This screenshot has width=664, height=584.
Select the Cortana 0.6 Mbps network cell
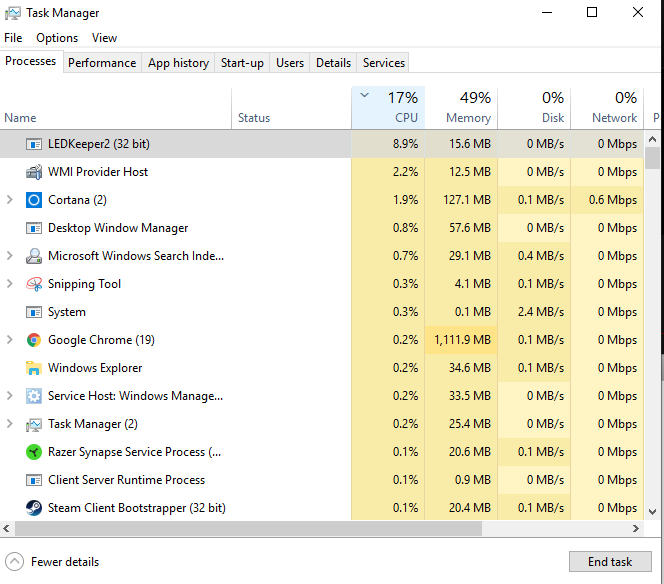[x=607, y=200]
